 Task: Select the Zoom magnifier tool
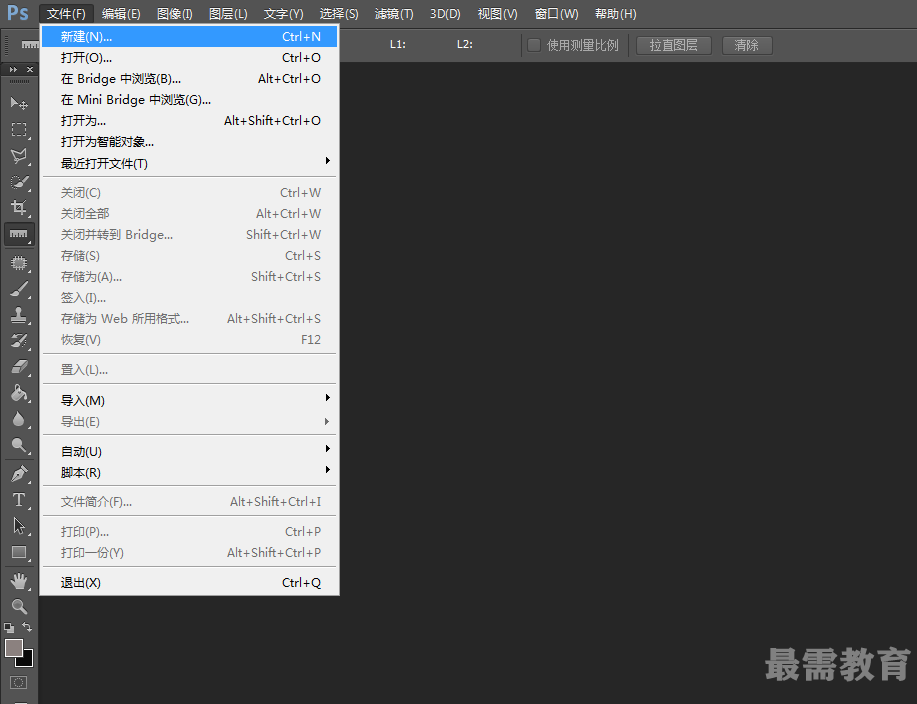pos(19,606)
